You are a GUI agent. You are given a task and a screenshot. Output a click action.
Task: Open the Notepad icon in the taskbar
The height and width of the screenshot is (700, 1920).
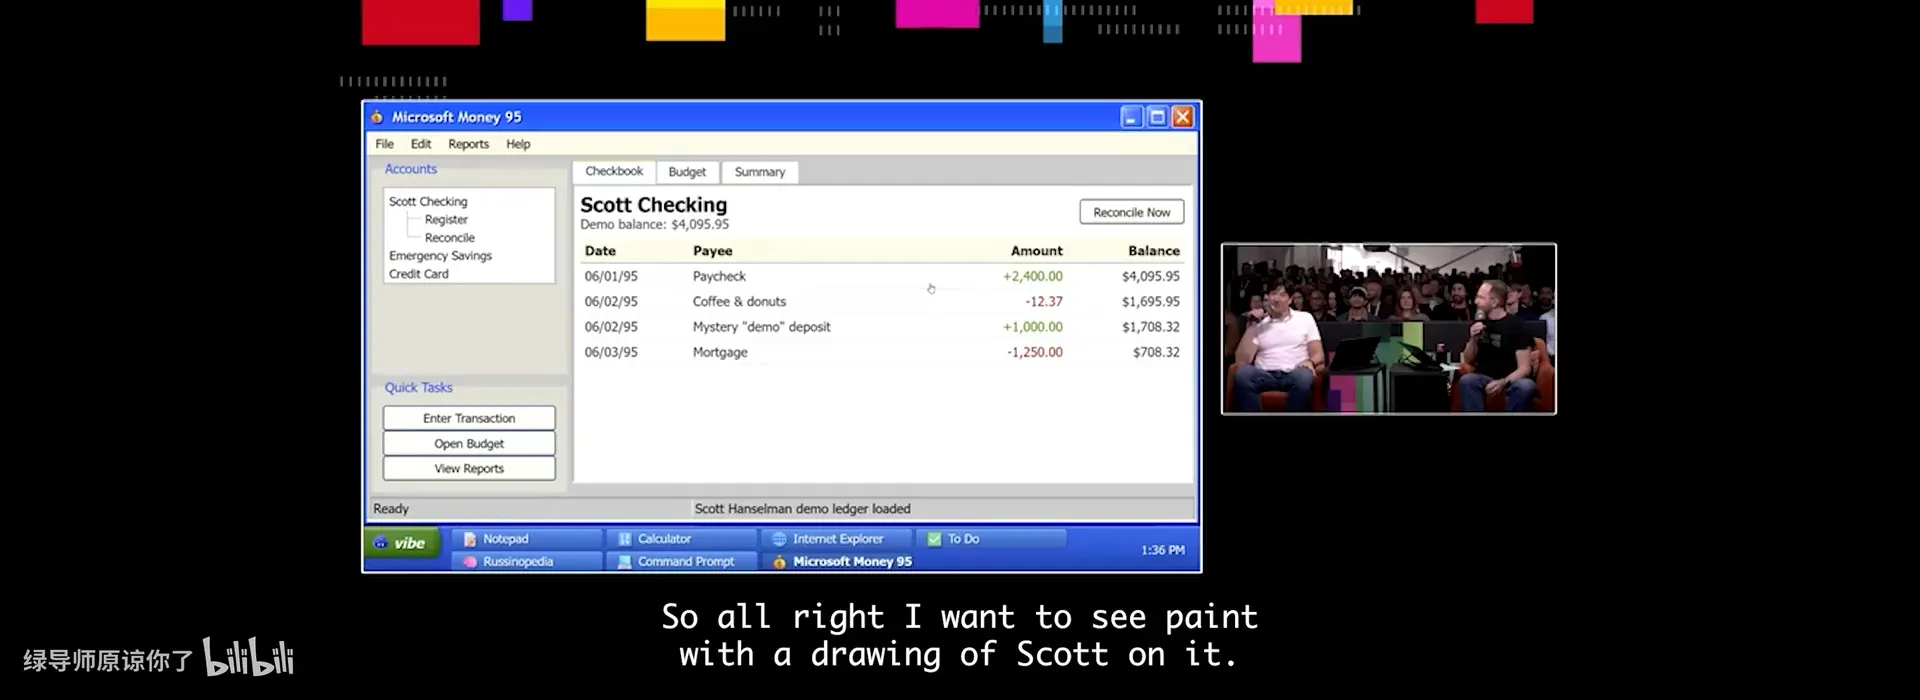pyautogui.click(x=470, y=539)
